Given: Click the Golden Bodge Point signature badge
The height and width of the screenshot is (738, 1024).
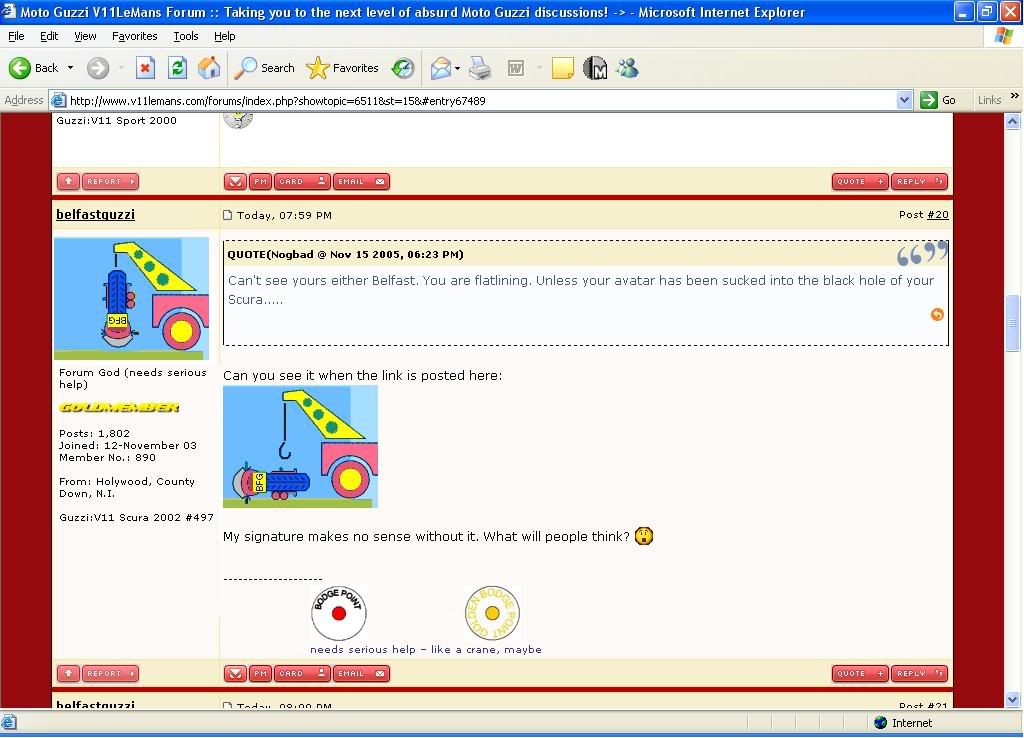Looking at the screenshot, I should (492, 613).
